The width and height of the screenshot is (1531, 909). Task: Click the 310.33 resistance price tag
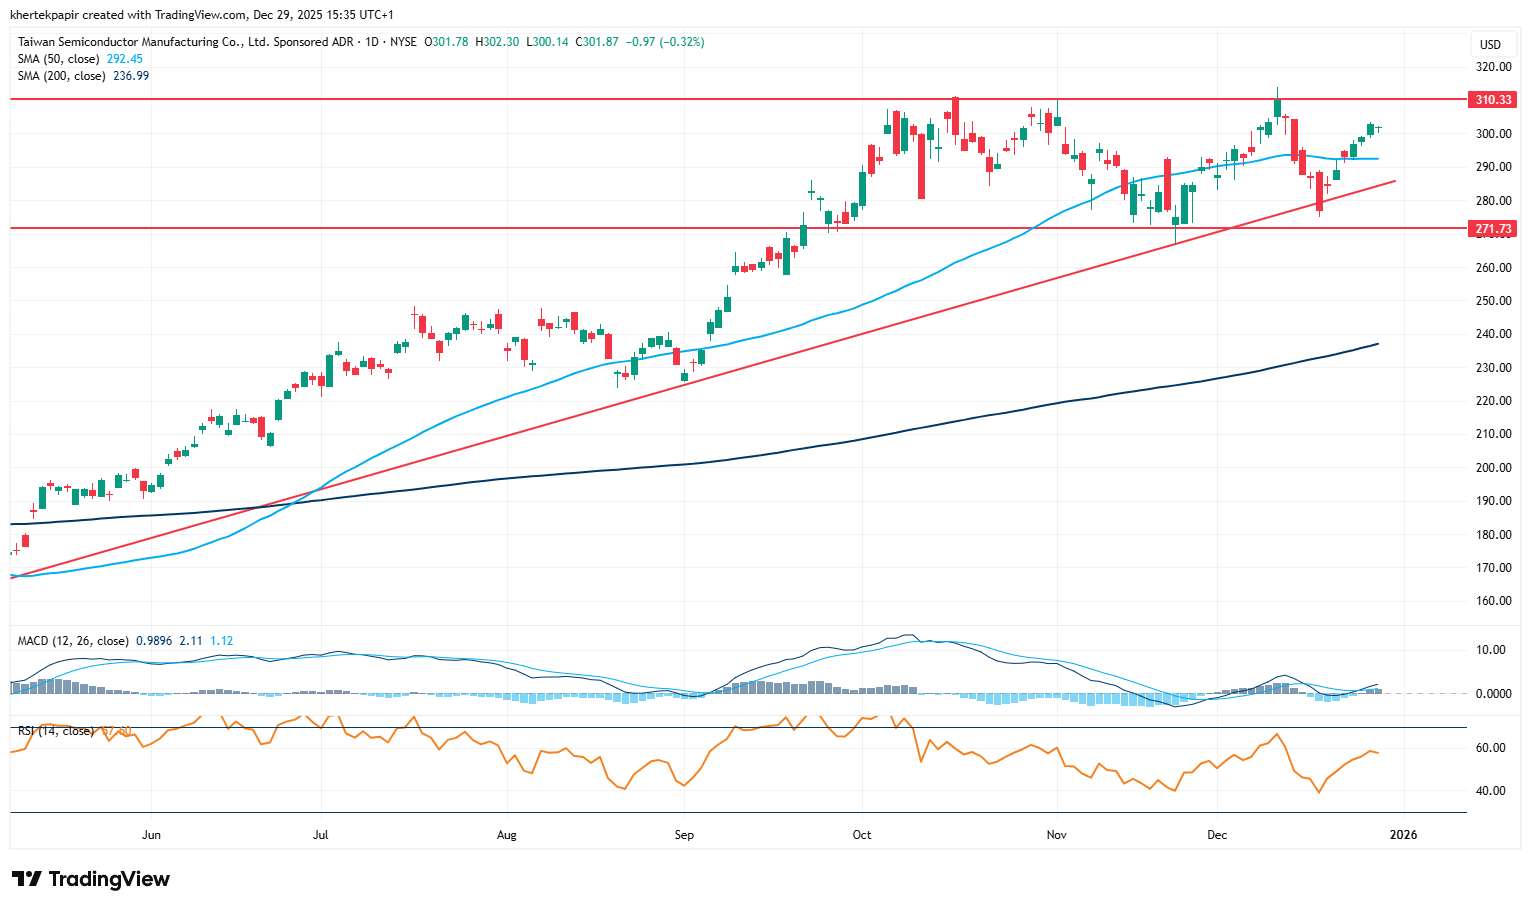1493,100
